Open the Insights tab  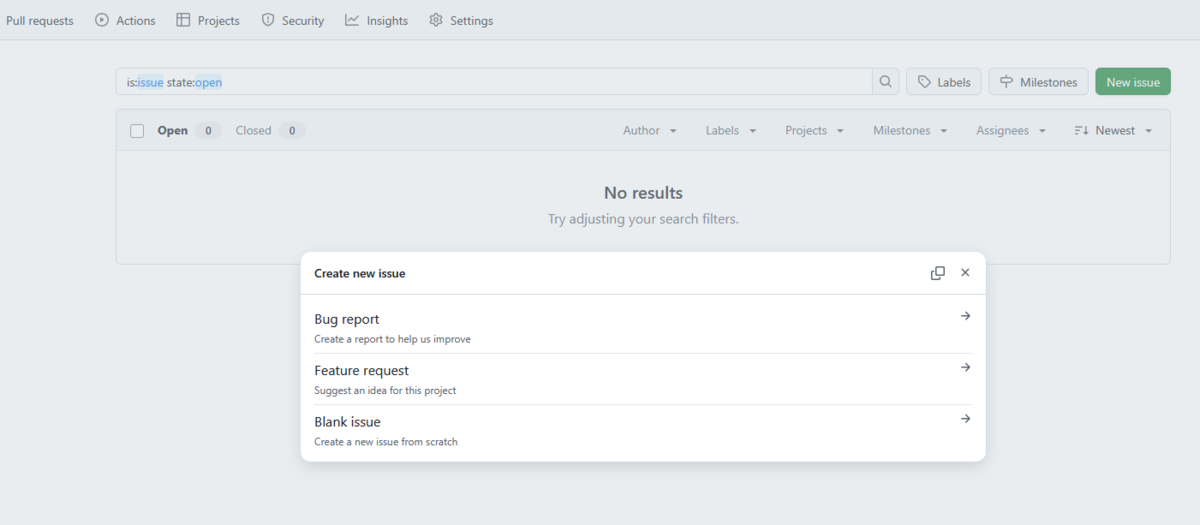click(377, 20)
